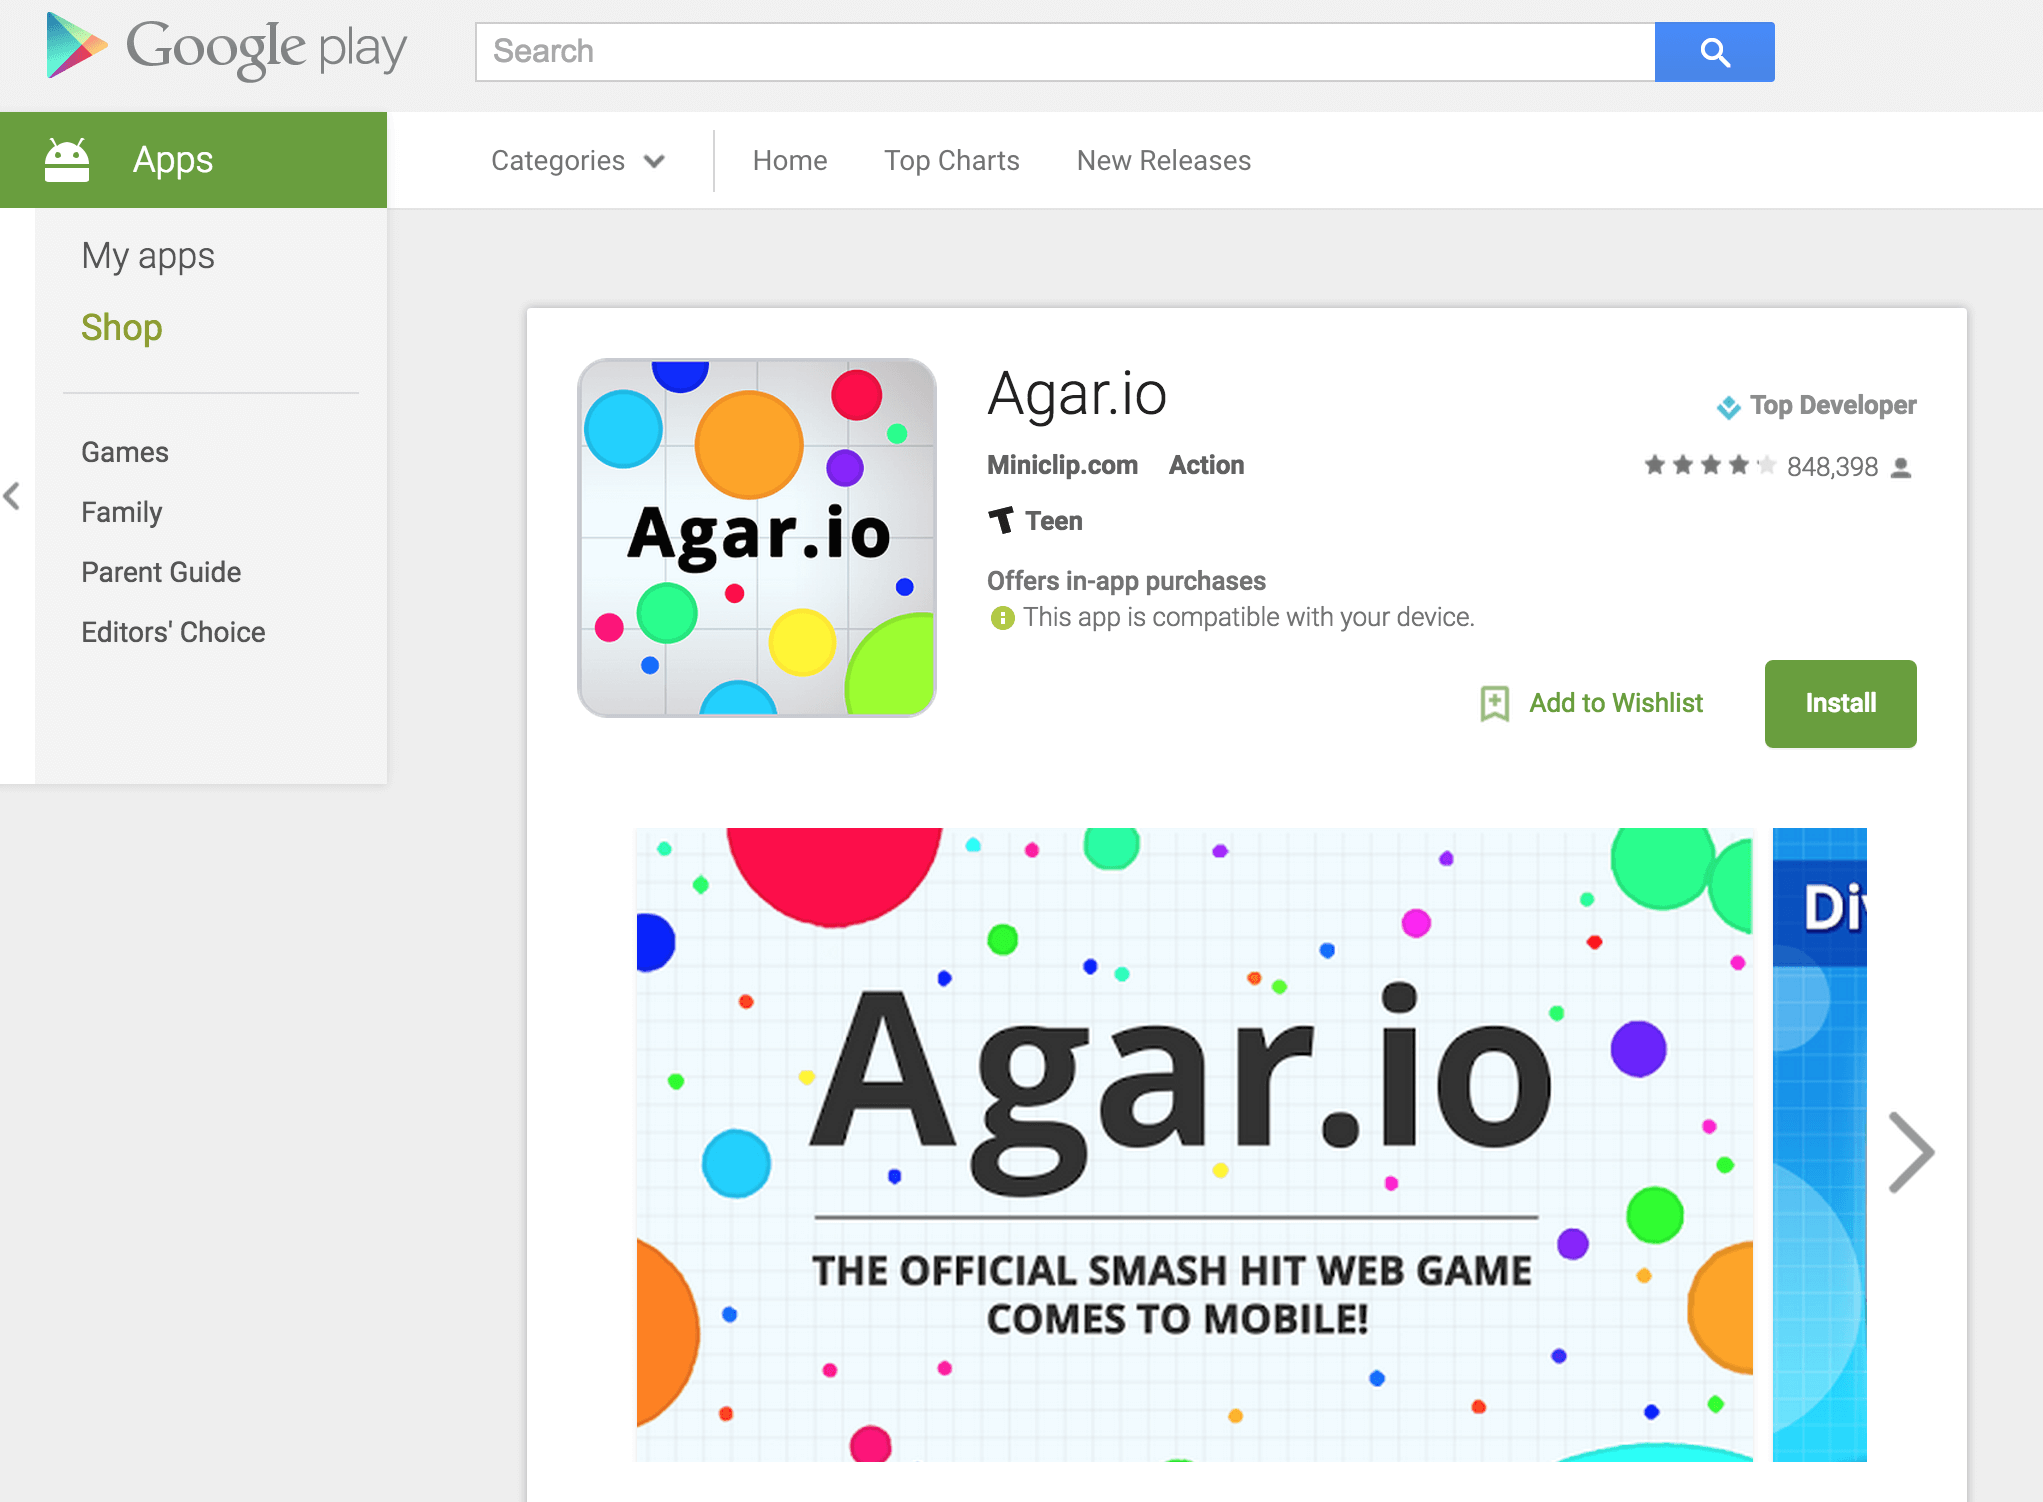
Task: Open Miniclip.com developer page
Action: (1061, 465)
